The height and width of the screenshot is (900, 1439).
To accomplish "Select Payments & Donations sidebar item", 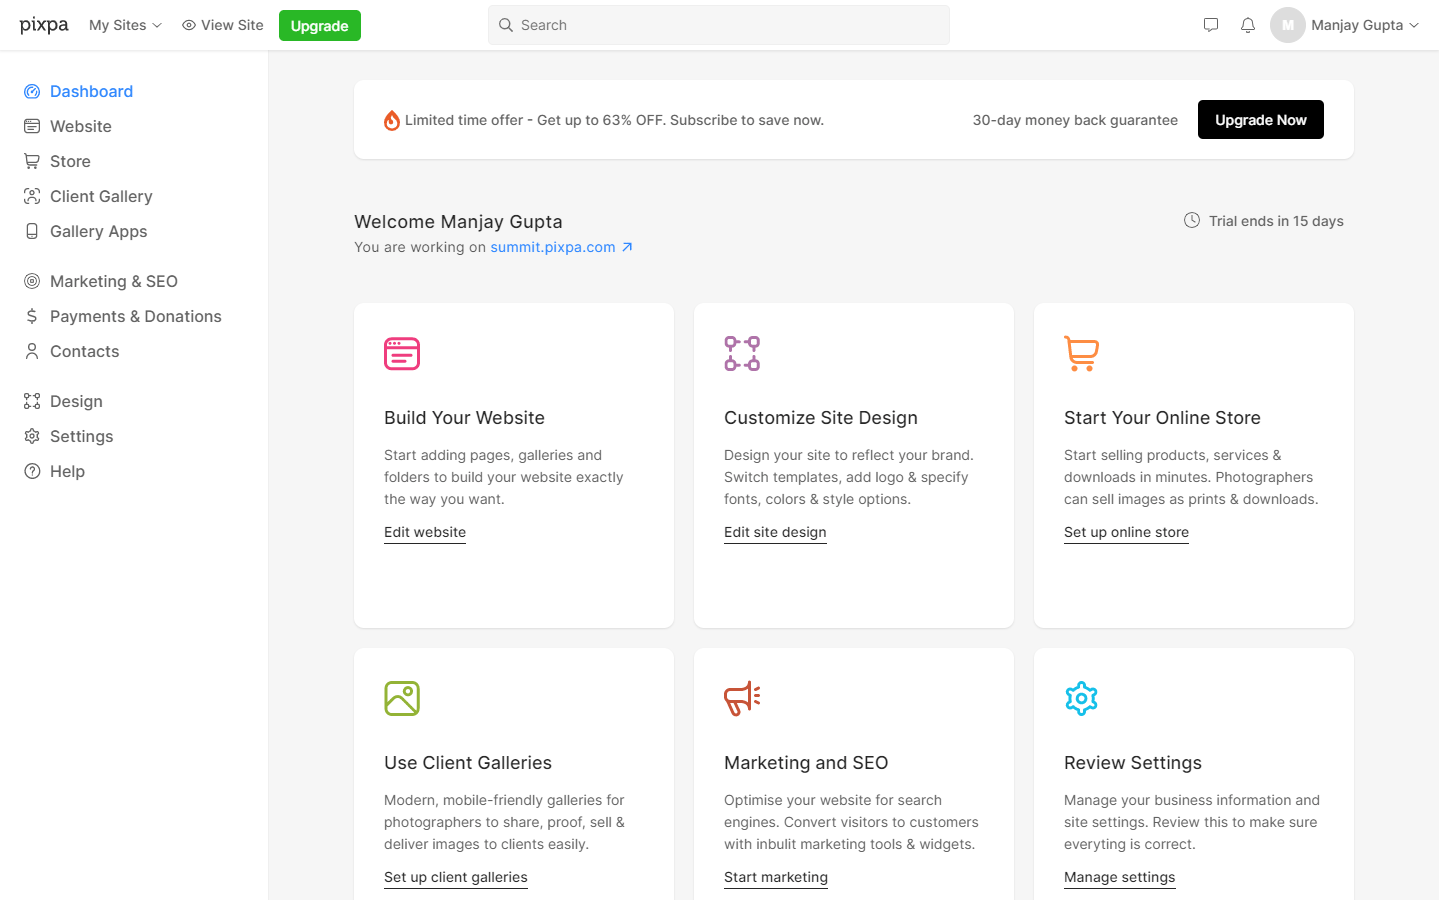I will pyautogui.click(x=135, y=316).
